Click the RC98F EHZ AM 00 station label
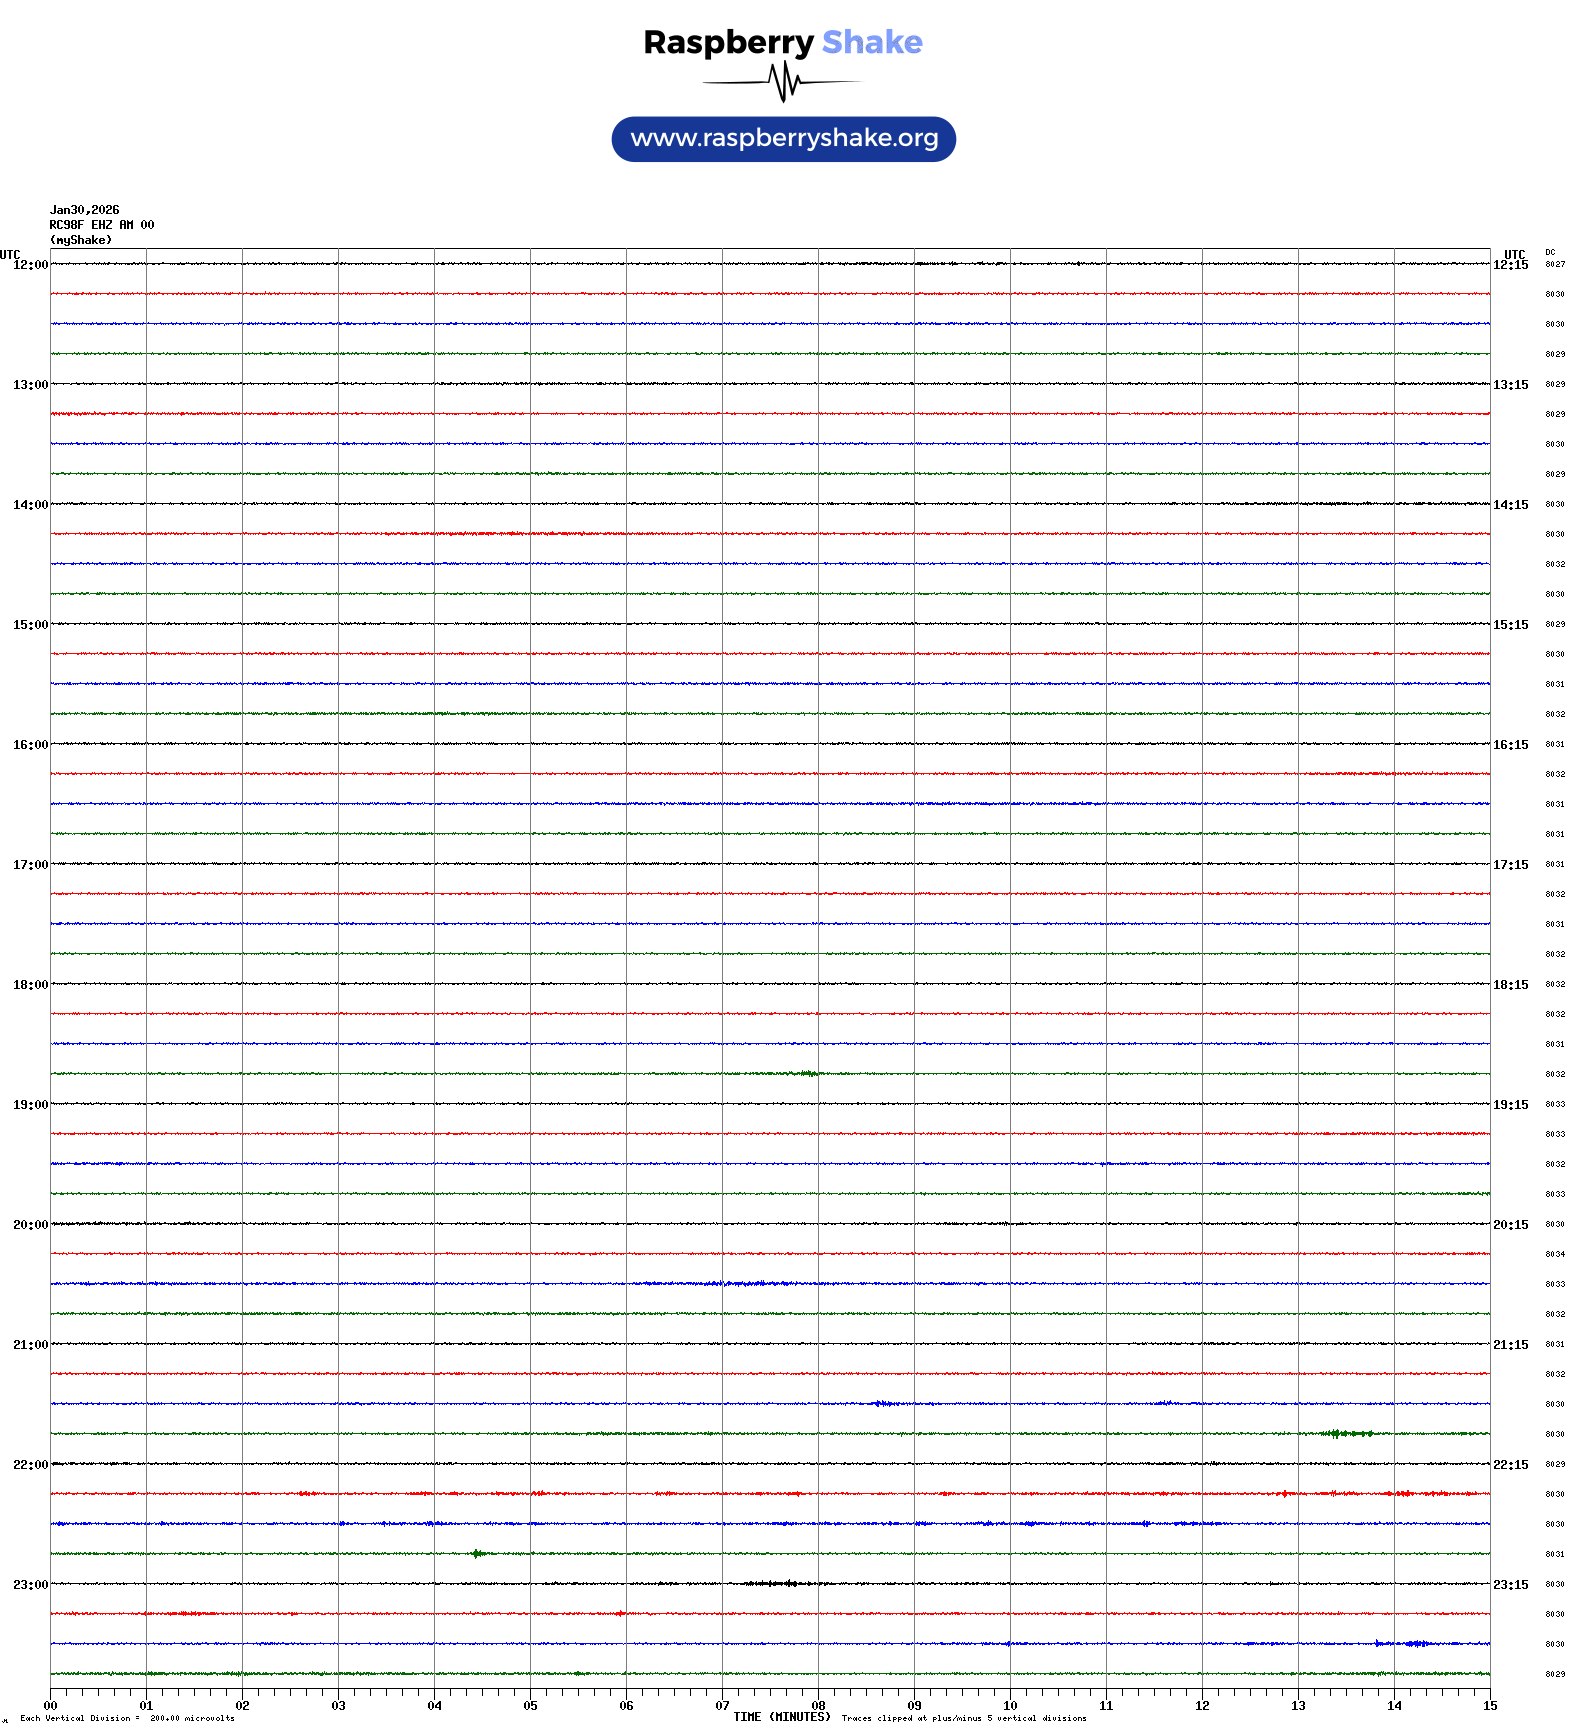This screenshot has height=1732, width=1570. click(x=102, y=225)
